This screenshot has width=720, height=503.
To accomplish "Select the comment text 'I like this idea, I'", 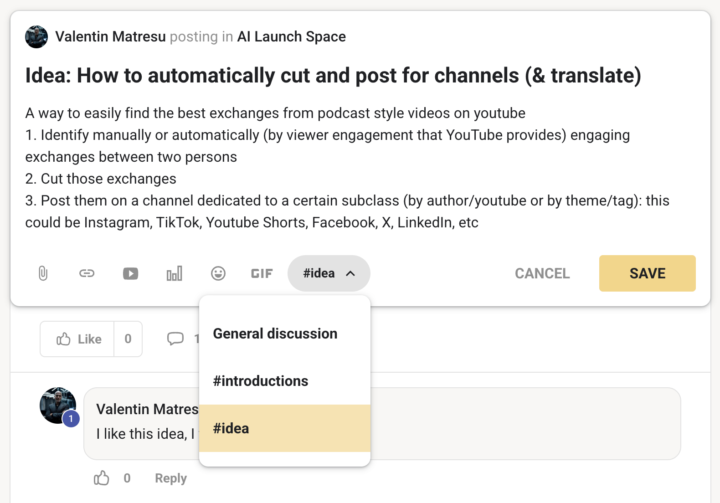I will coord(146,434).
